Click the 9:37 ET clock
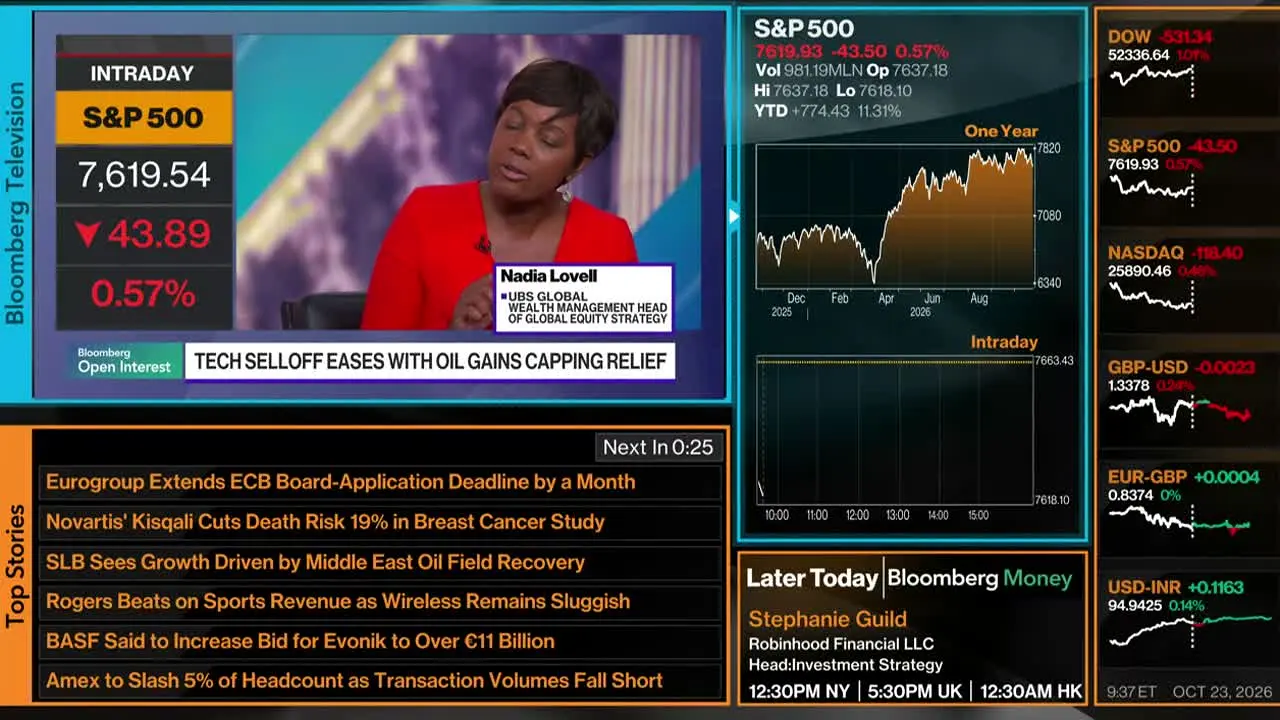Screen dimensions: 1280x720 (x=1132, y=692)
